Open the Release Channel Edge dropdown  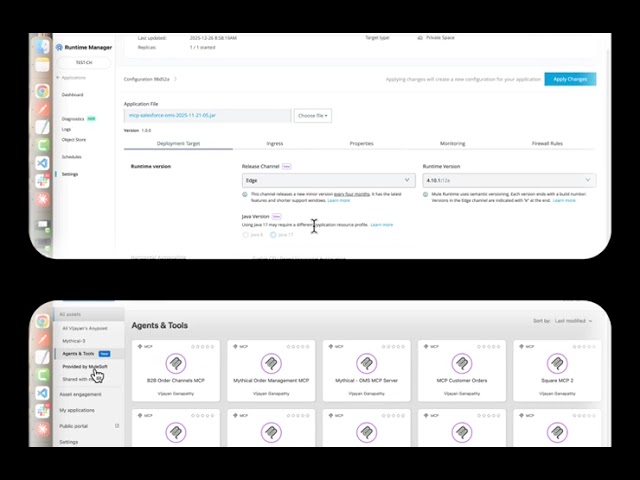329,180
